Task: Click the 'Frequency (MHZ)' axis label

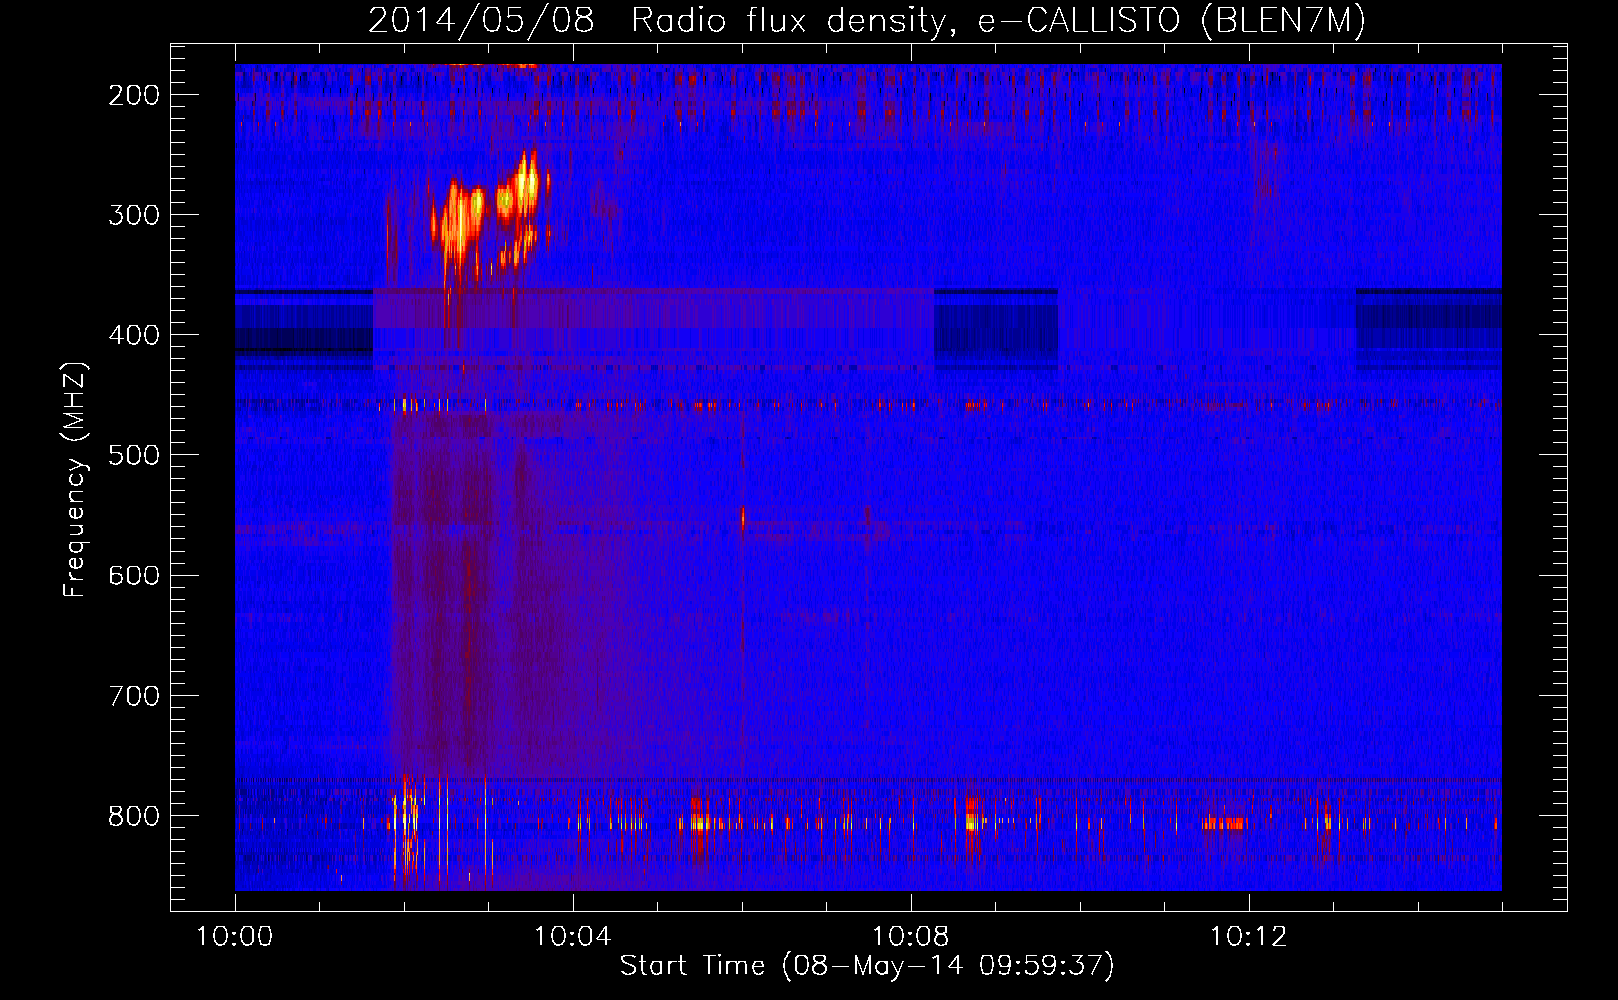Action: tap(75, 480)
